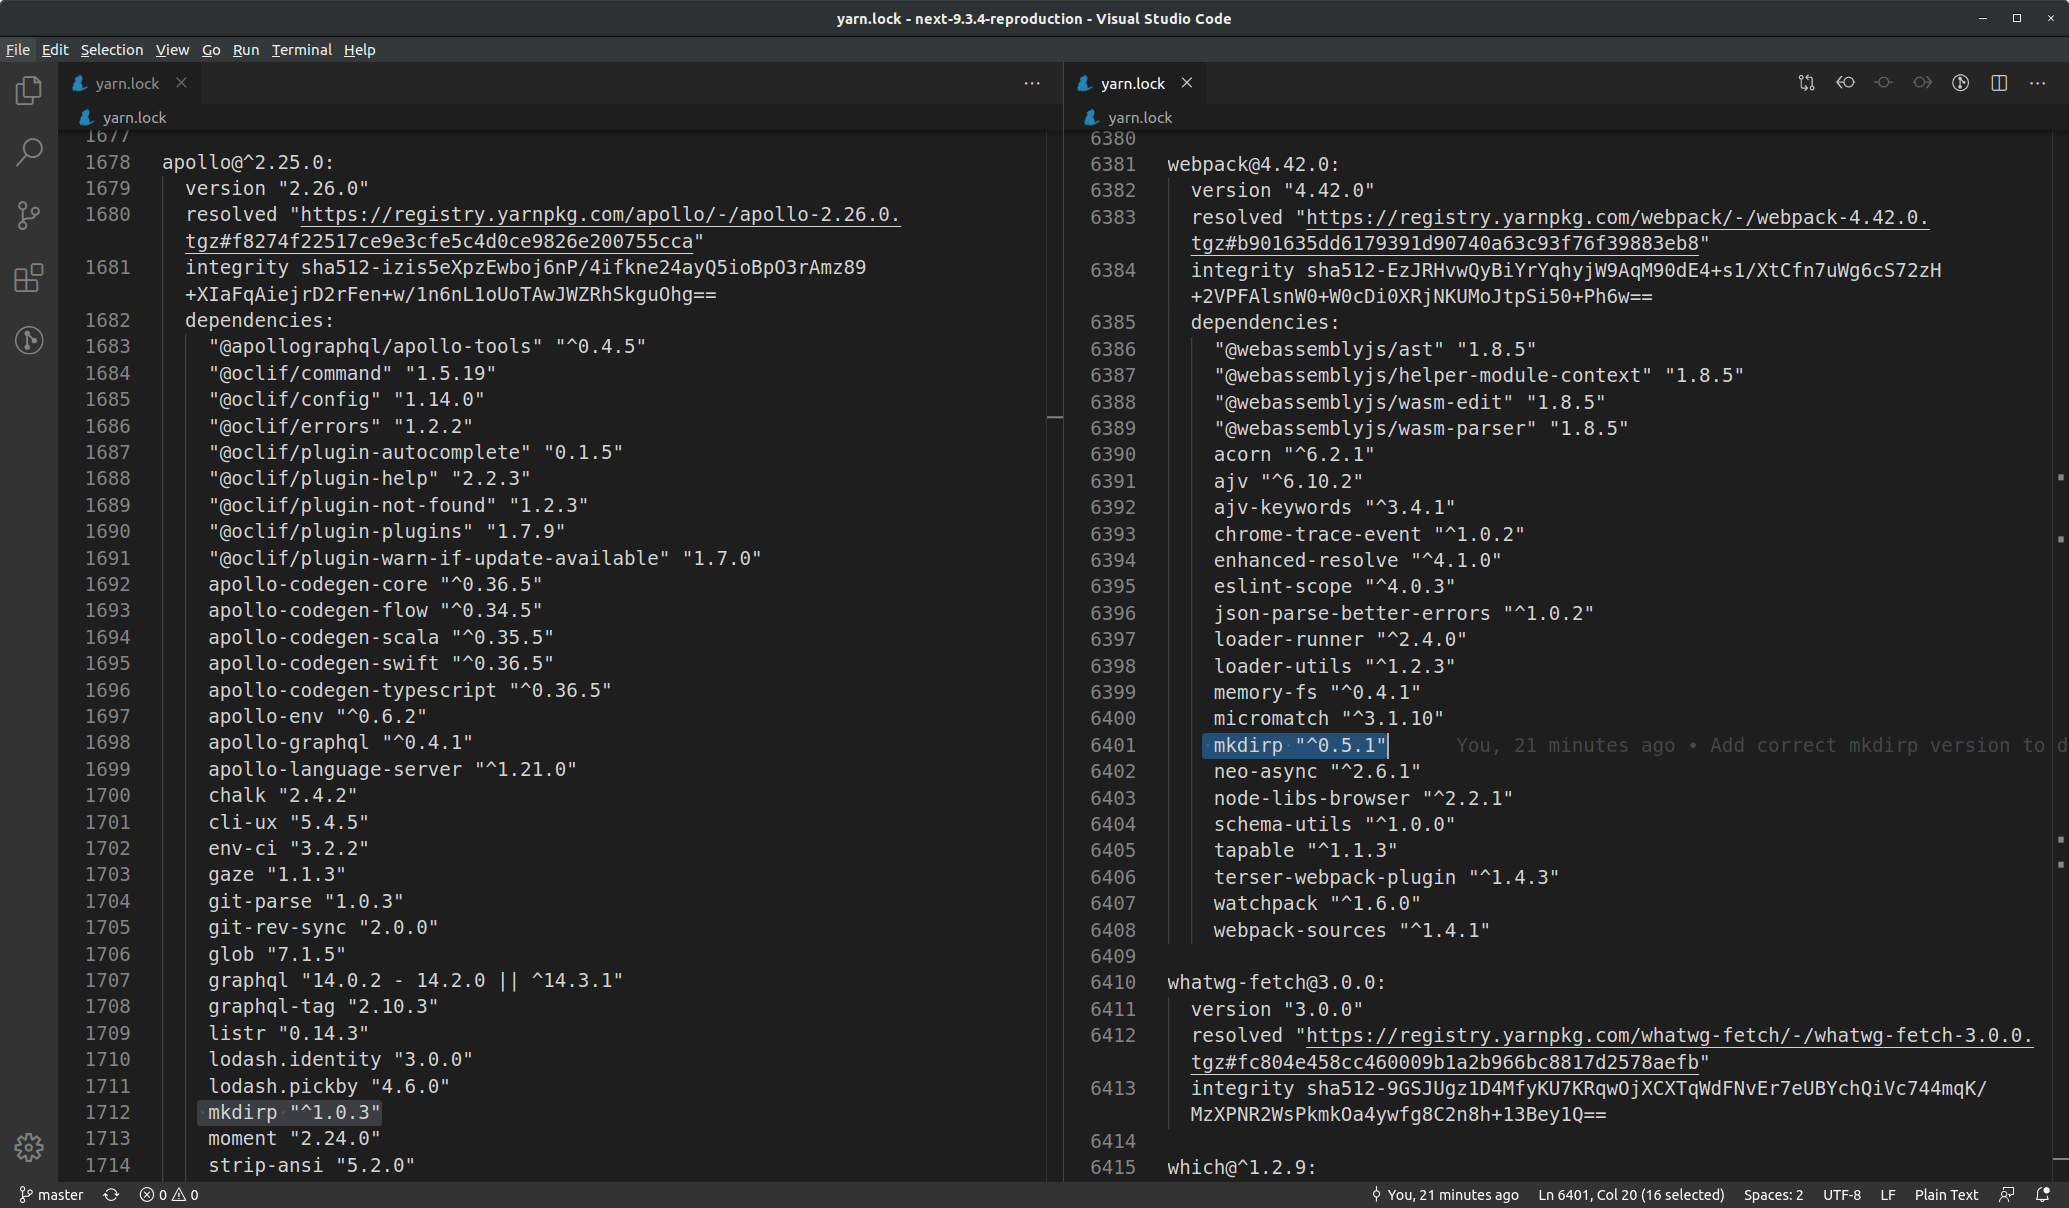Click the 'which@^1.2.9:' heading line
Image resolution: width=2069 pixels, height=1208 pixels.
[x=1241, y=1167]
